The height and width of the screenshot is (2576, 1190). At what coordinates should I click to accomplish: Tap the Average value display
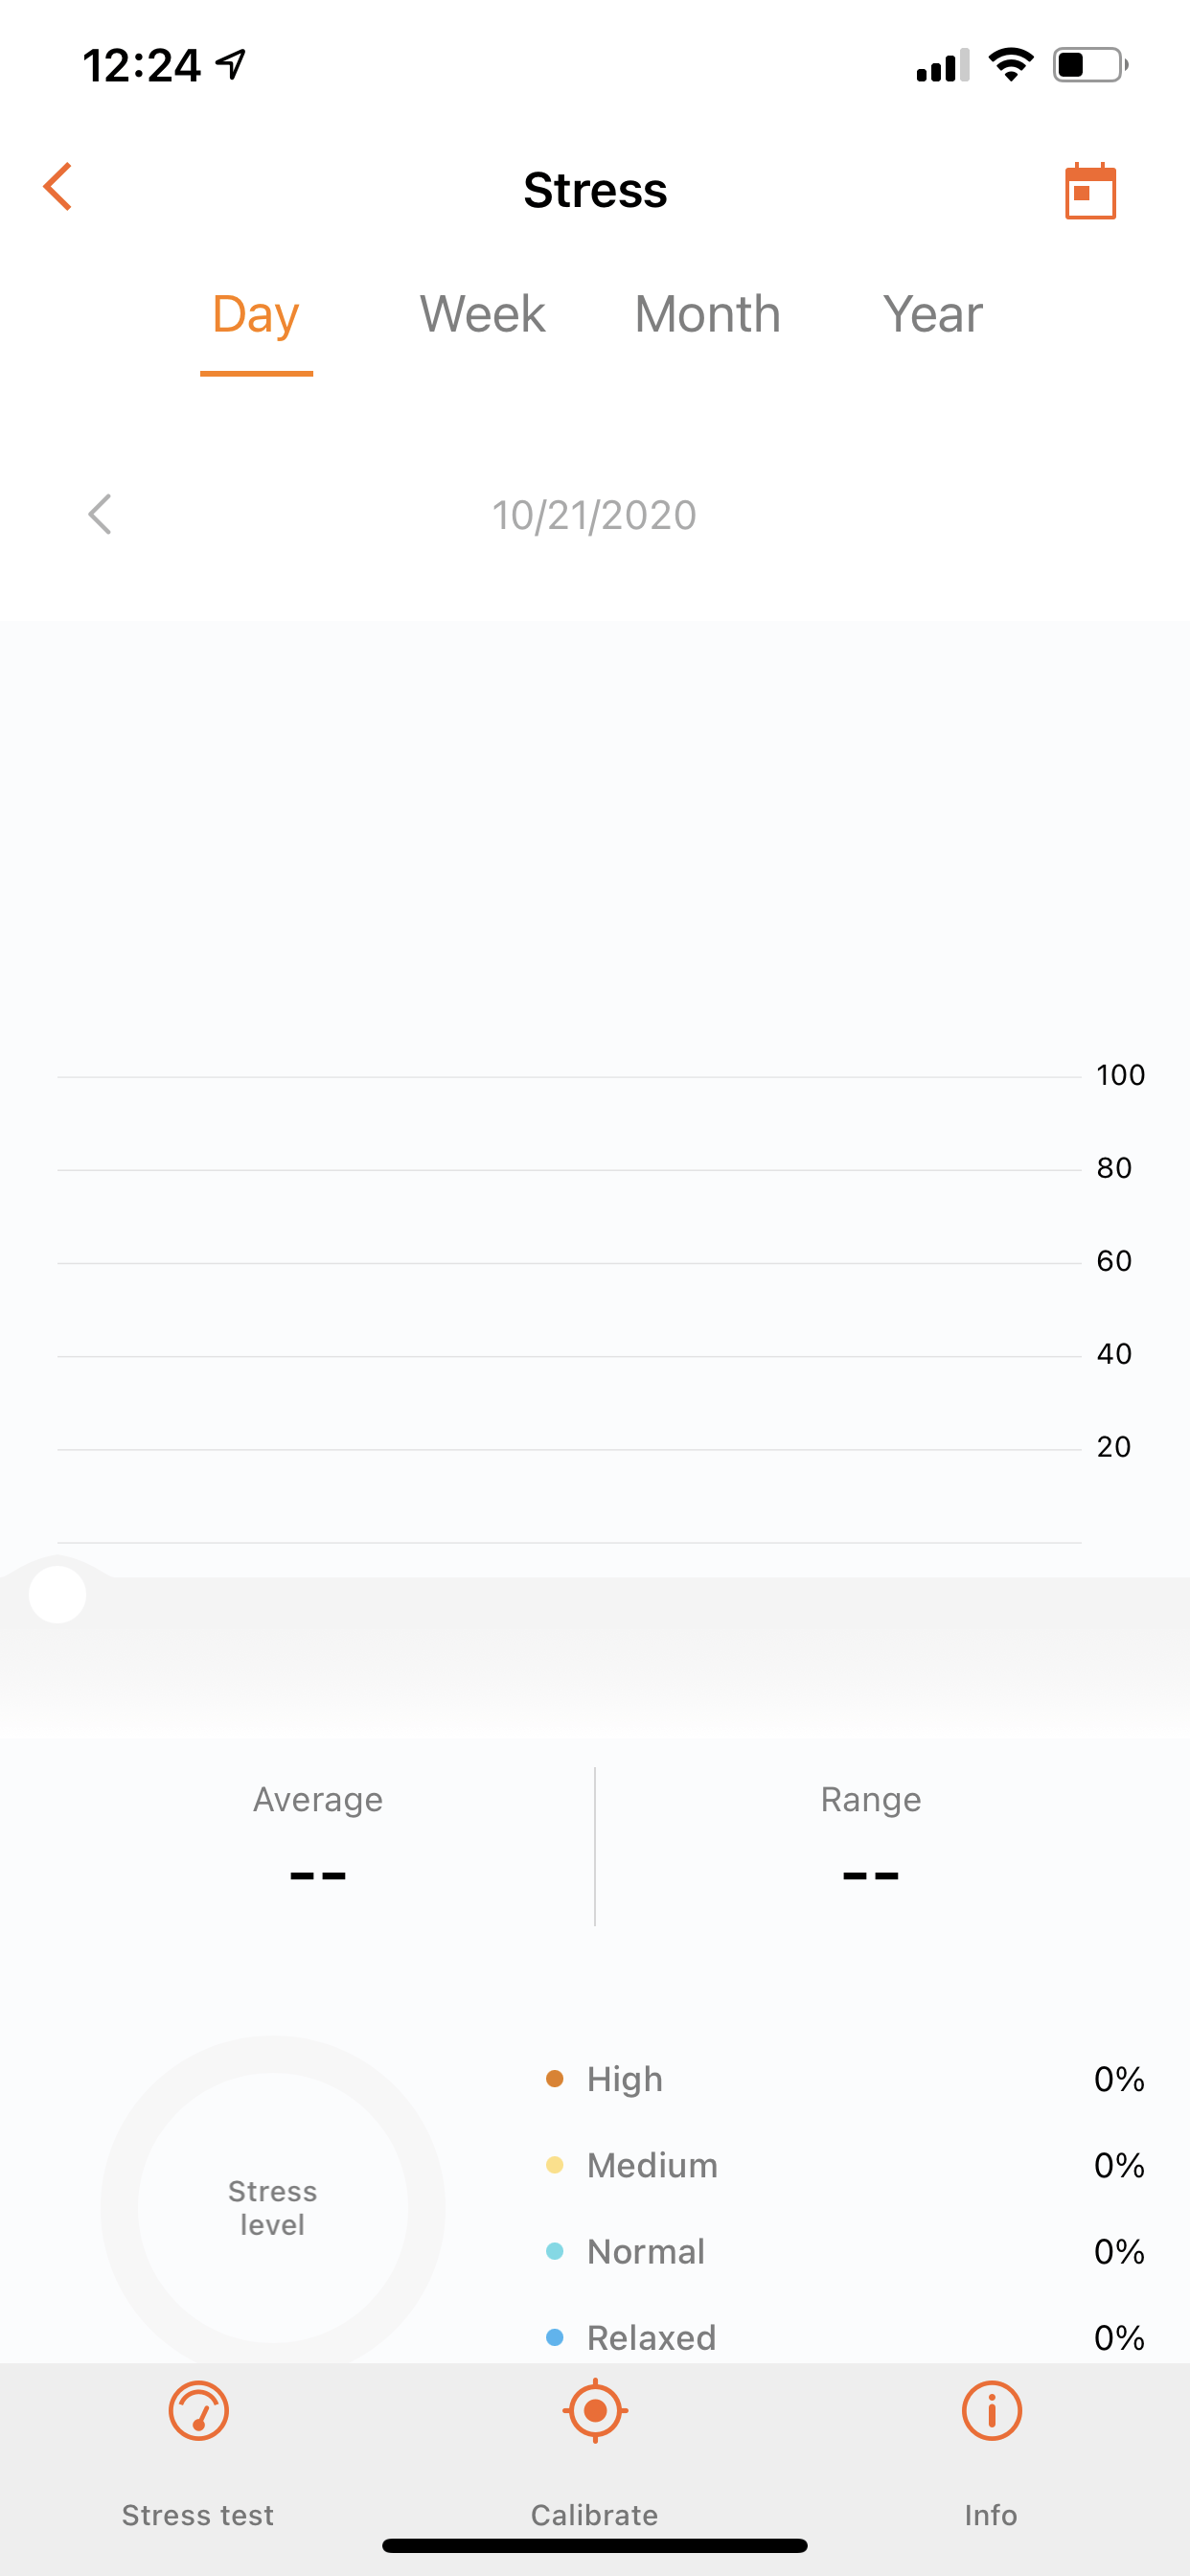[318, 1873]
